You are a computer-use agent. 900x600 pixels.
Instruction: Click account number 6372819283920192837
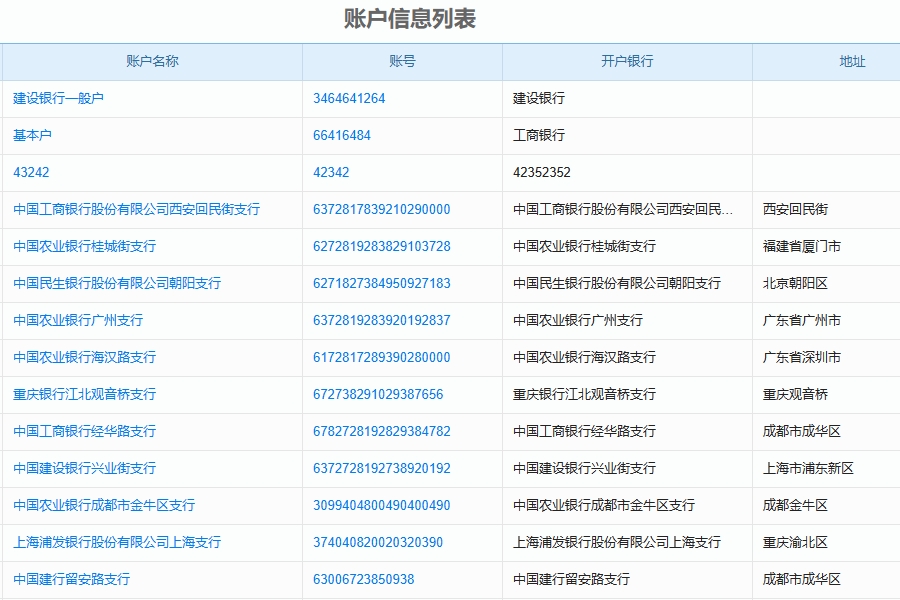point(382,320)
